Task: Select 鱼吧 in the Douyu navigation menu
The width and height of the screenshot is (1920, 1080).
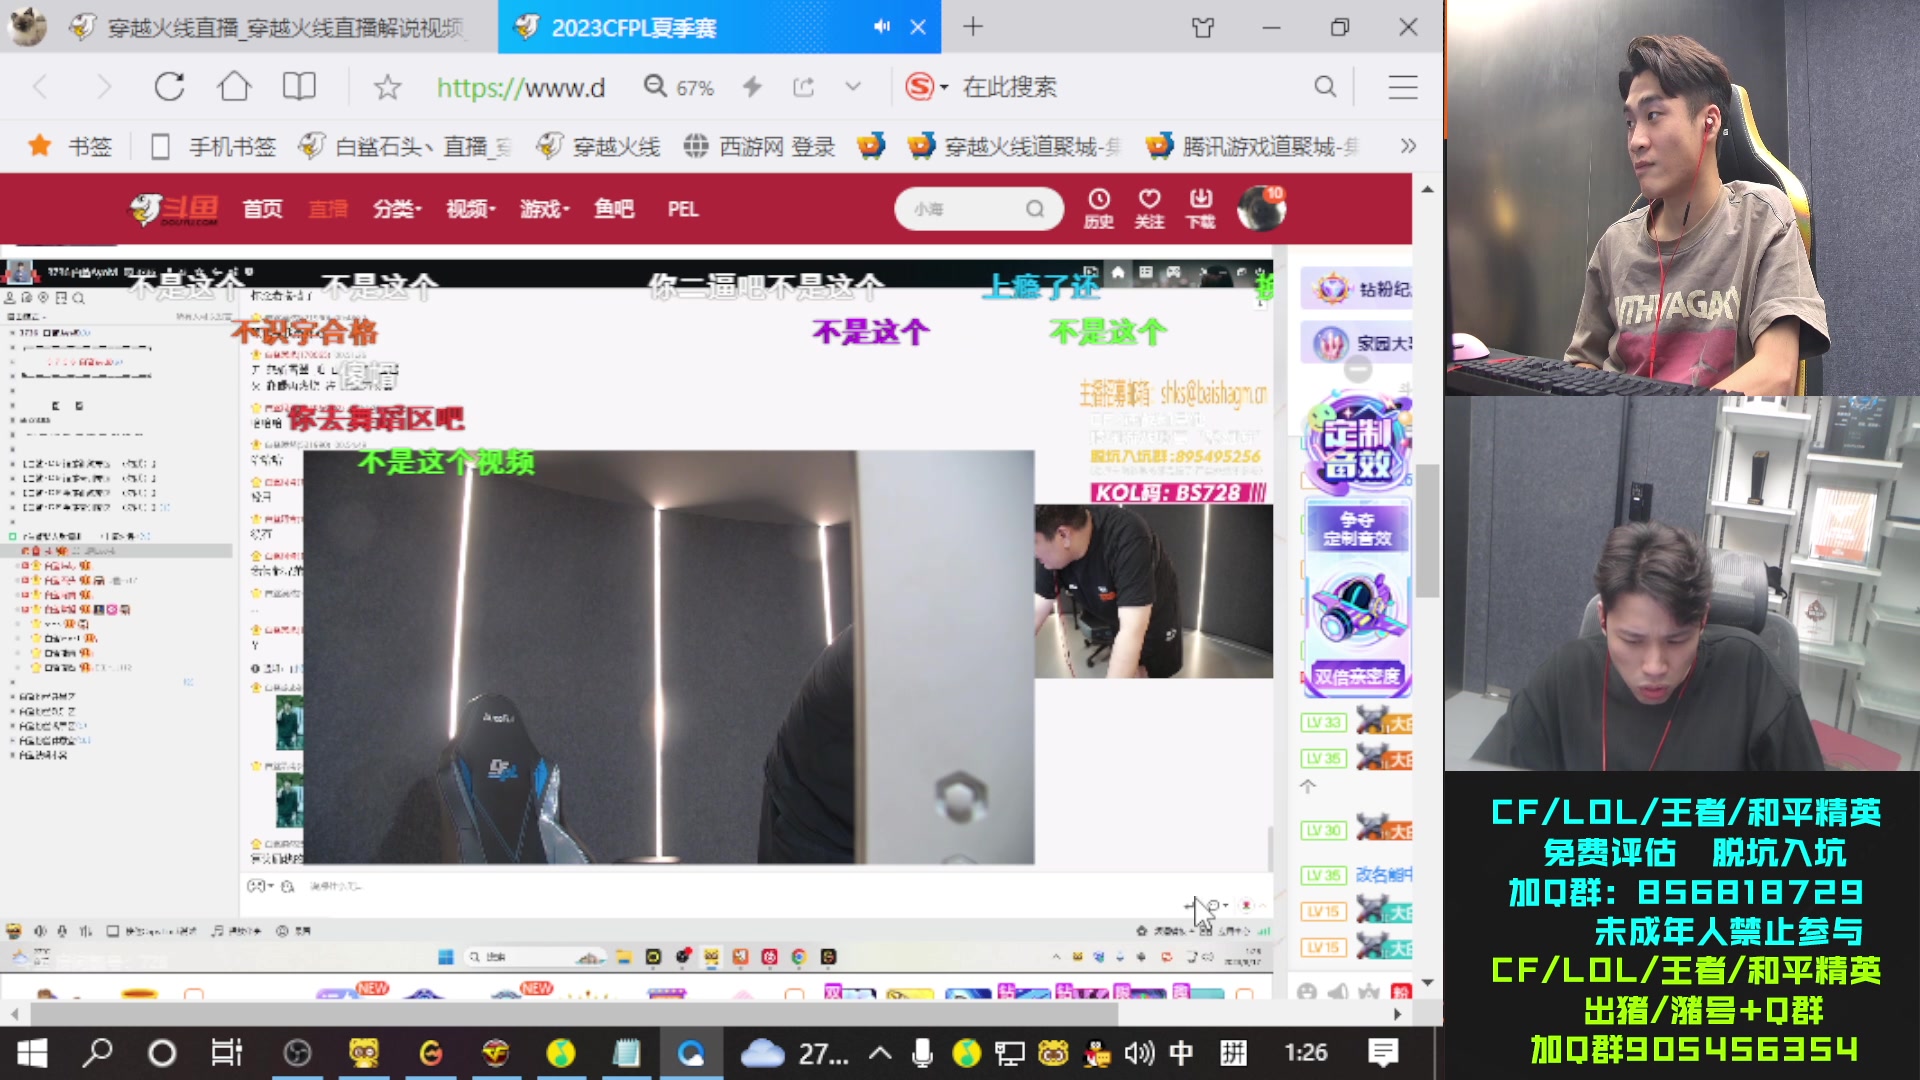Action: tap(613, 208)
